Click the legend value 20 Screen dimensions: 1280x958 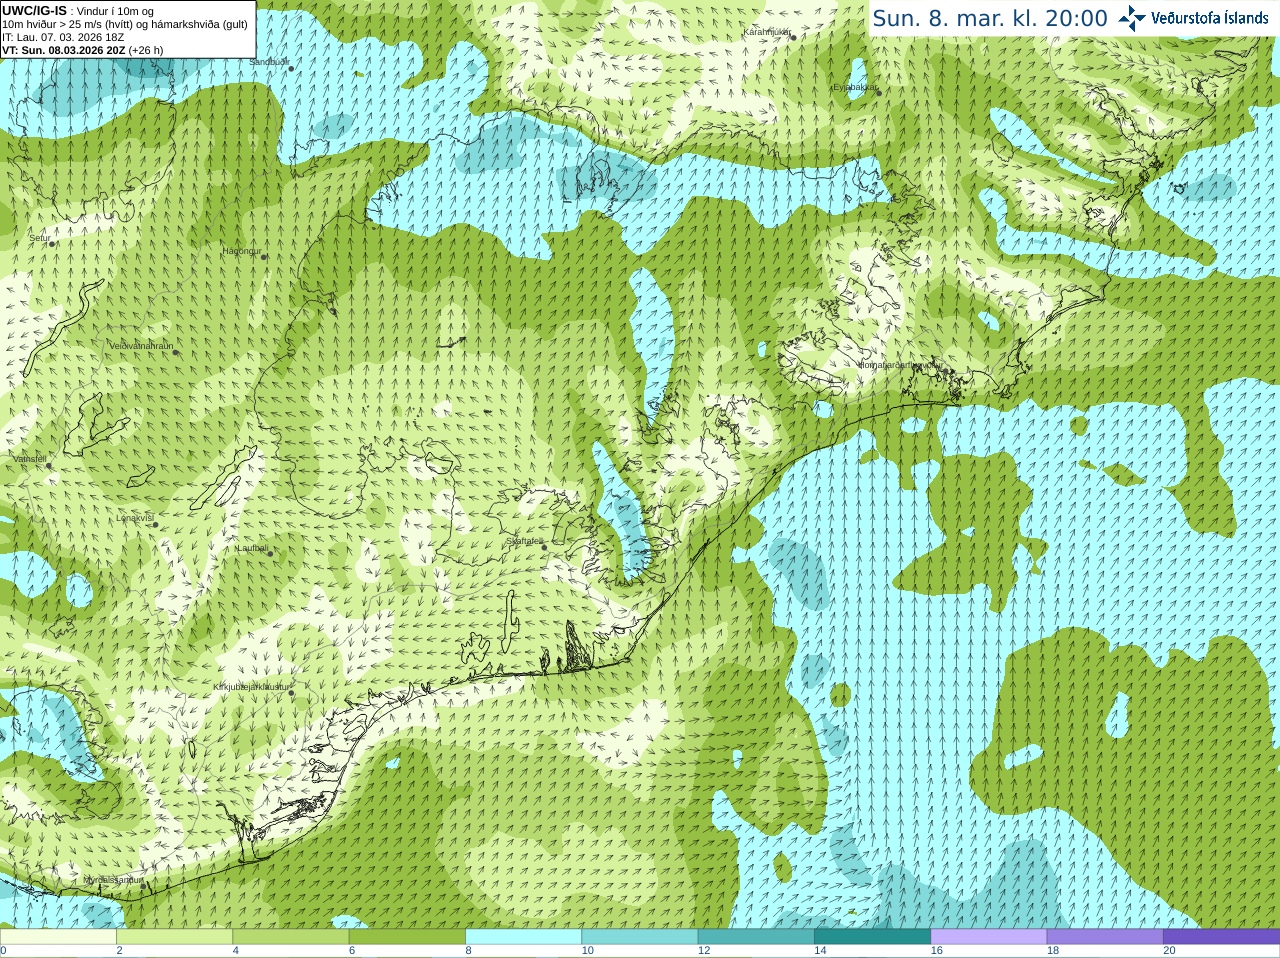click(1169, 951)
